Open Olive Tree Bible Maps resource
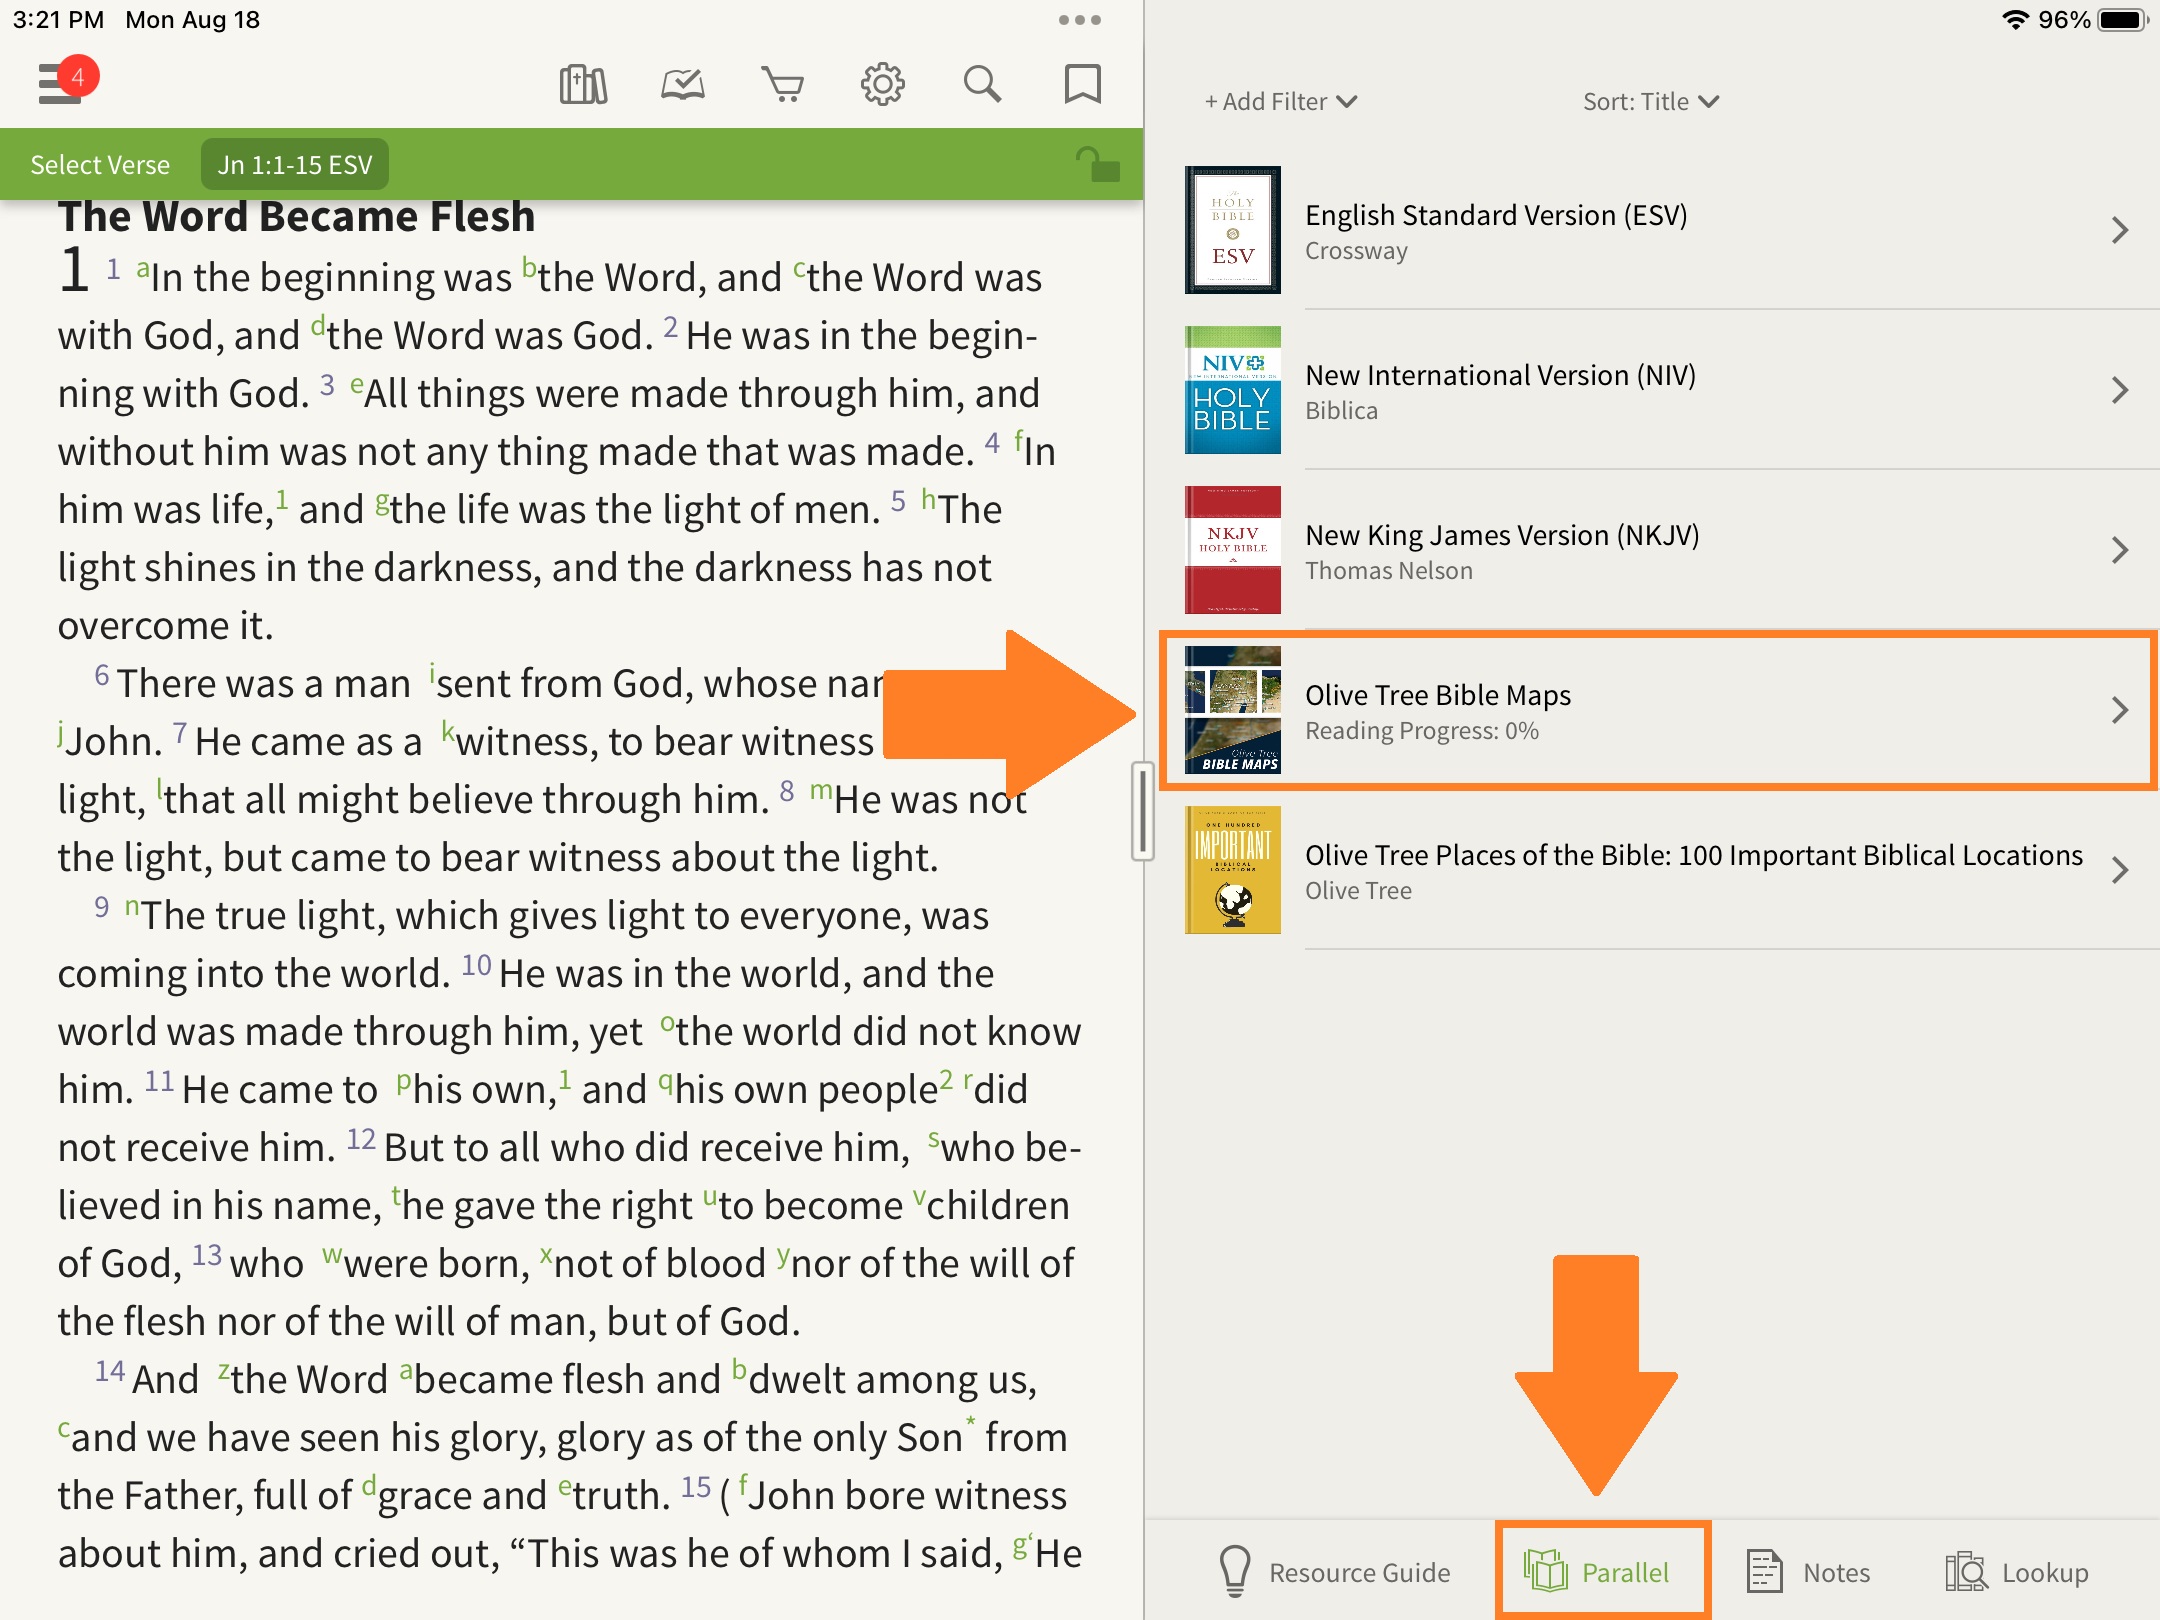Viewport: 2160px width, 1620px height. pos(1659,710)
